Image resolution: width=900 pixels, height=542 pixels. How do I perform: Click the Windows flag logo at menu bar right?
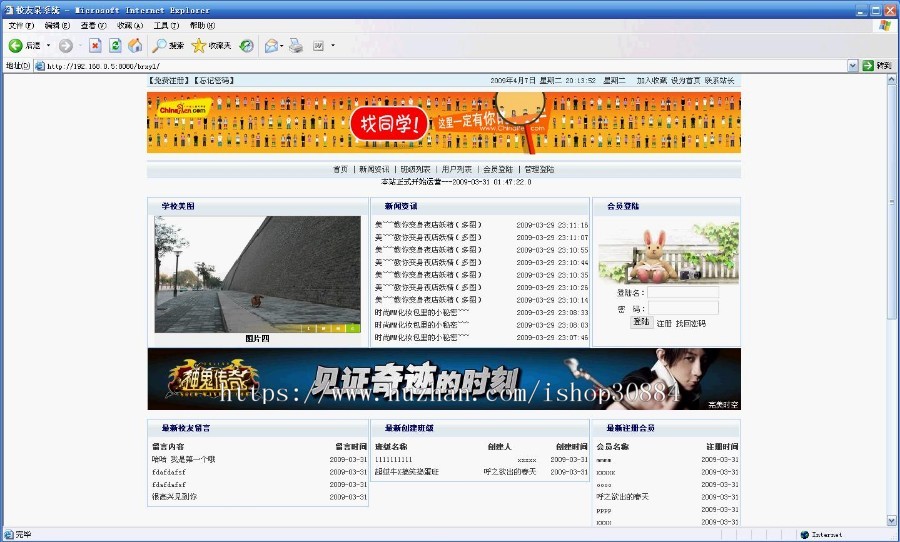point(885,25)
